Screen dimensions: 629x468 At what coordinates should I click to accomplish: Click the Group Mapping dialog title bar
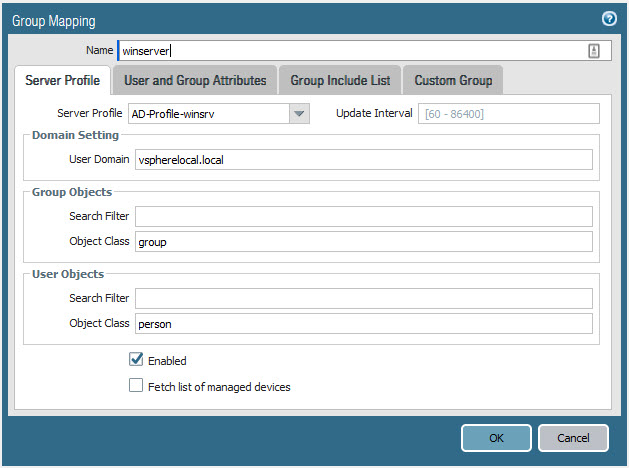click(x=300, y=19)
